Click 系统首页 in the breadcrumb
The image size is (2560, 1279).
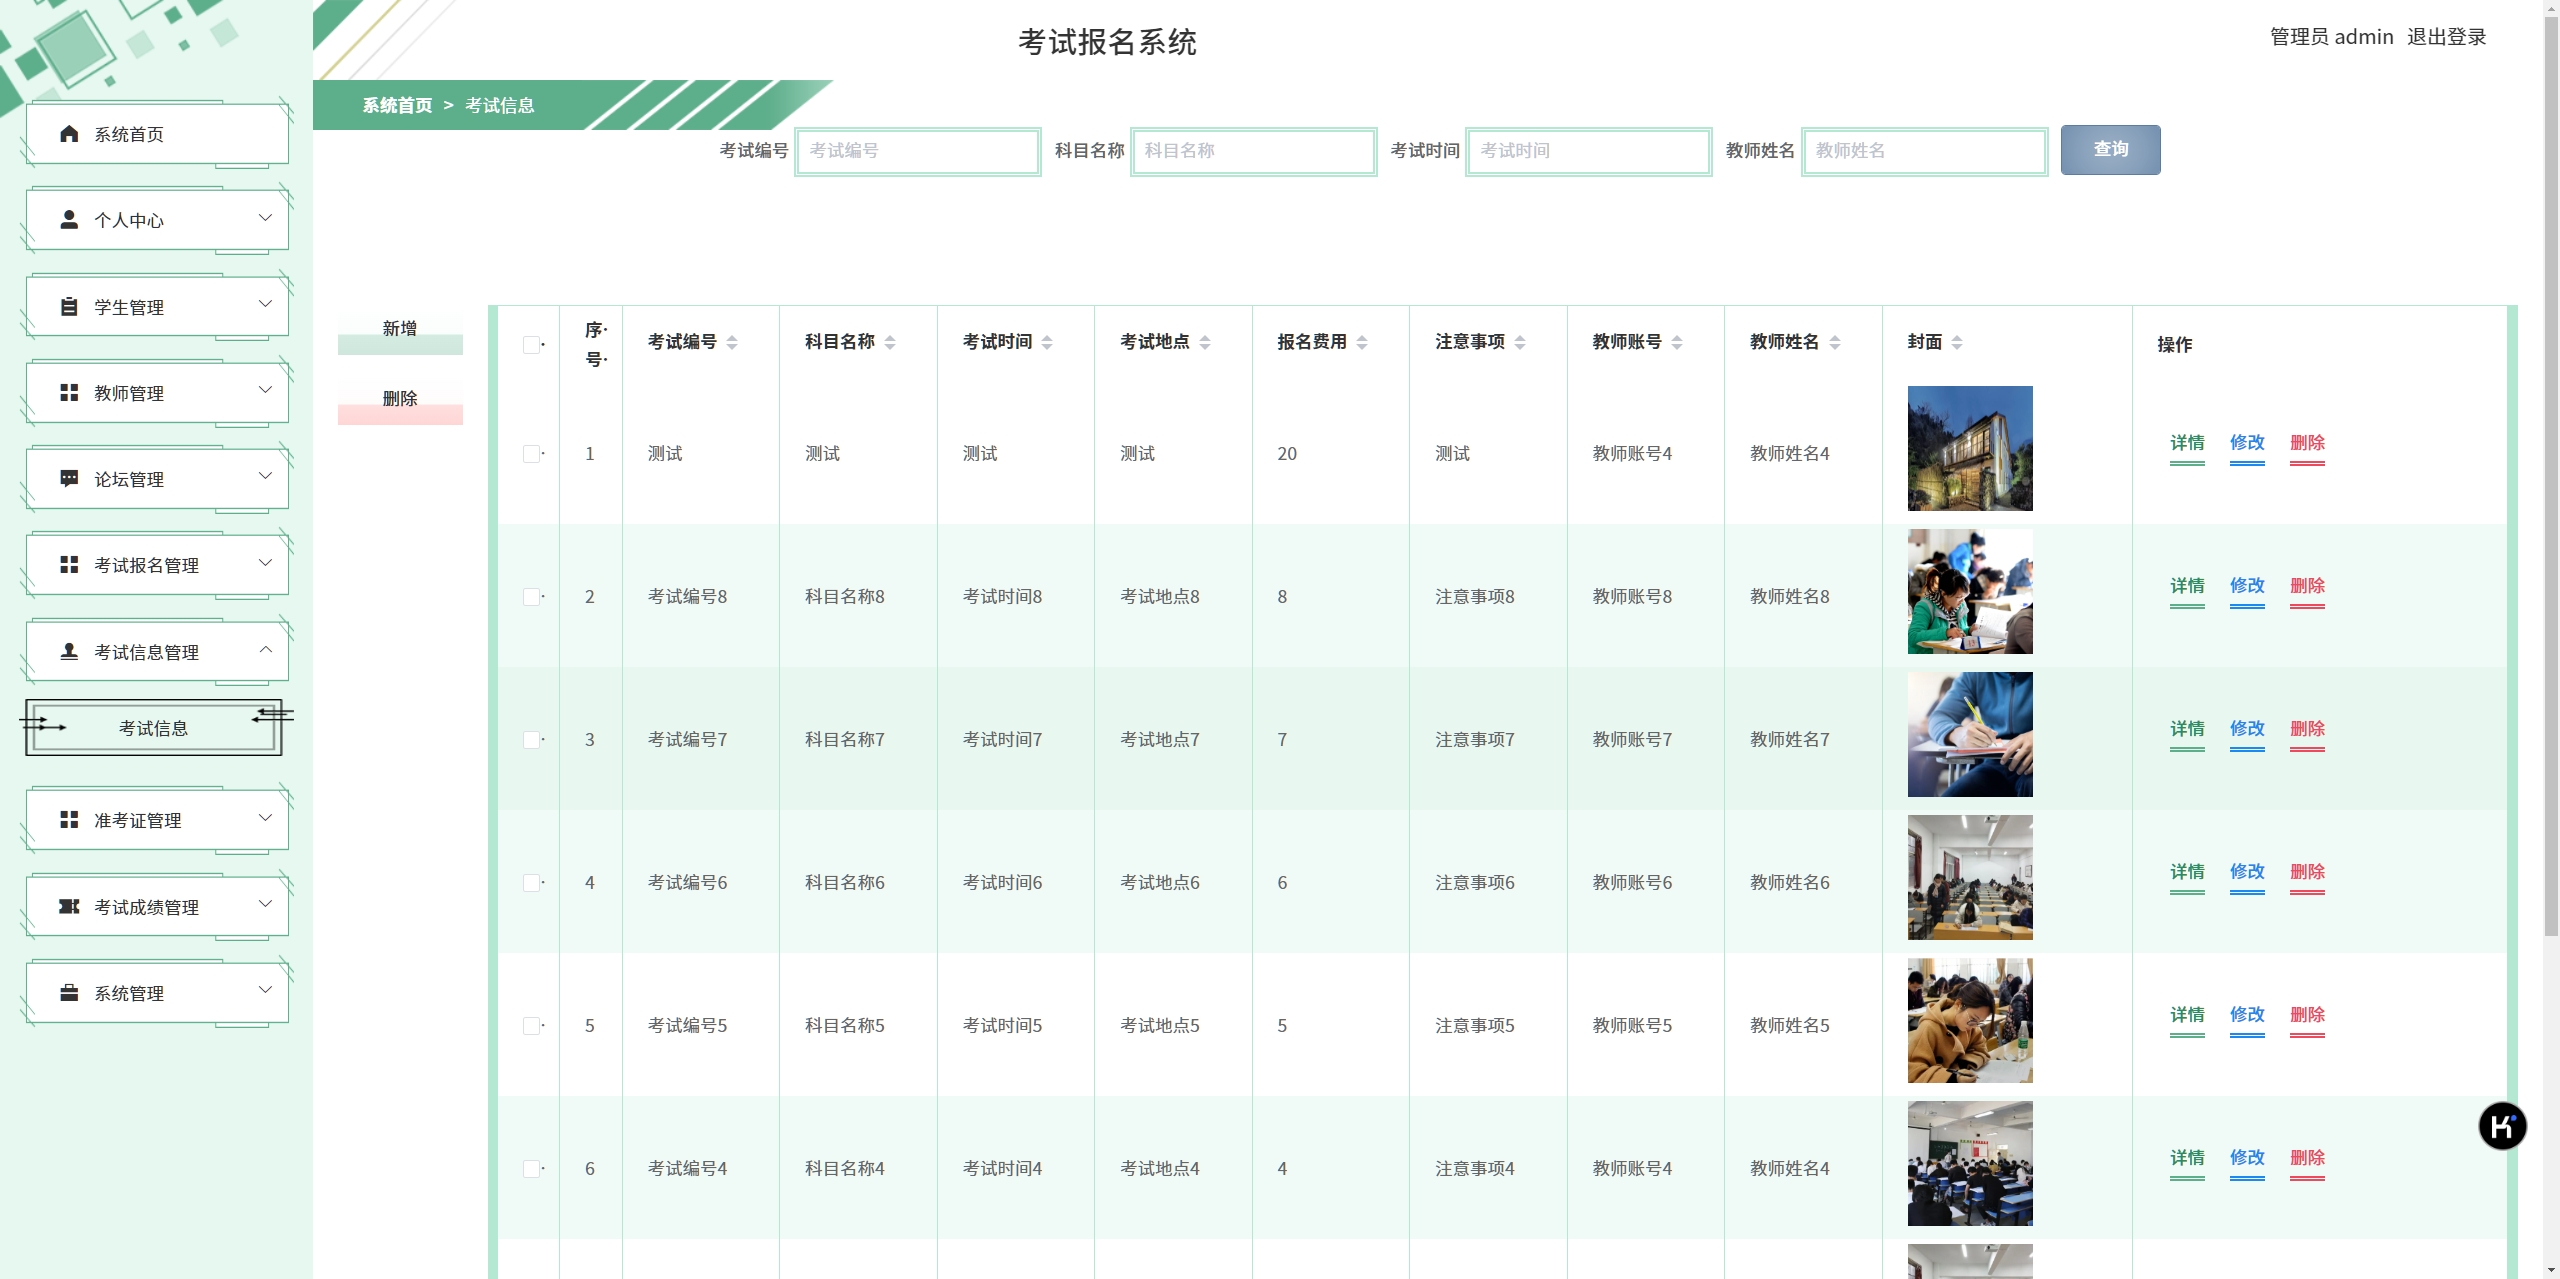click(x=397, y=106)
